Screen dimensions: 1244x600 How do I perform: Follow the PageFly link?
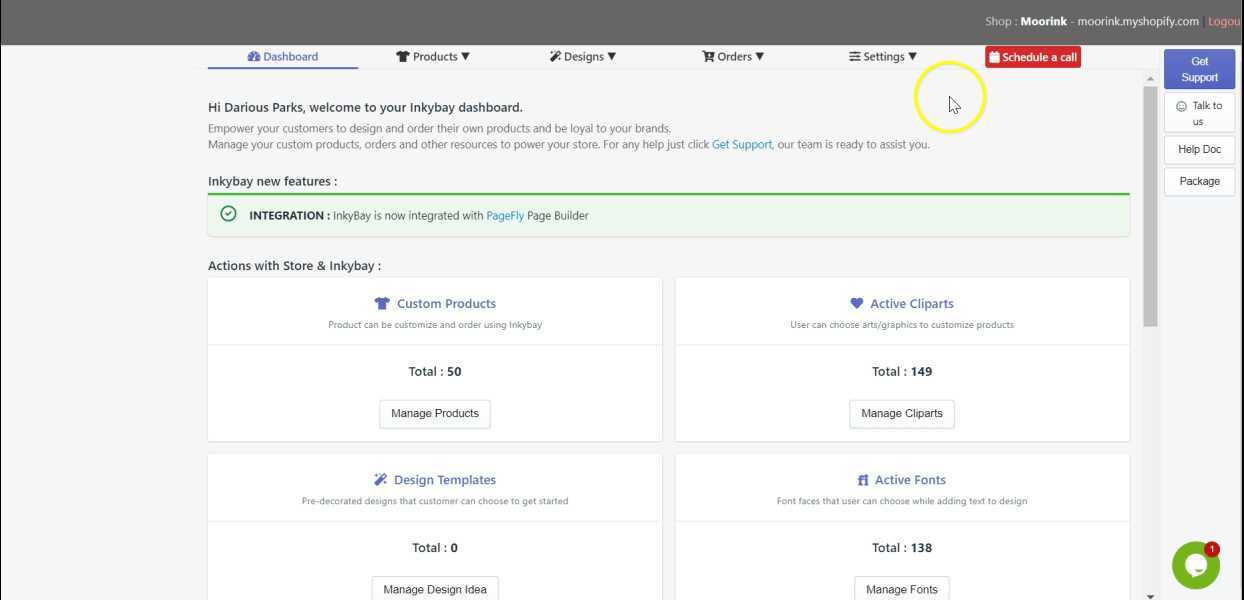coord(505,216)
